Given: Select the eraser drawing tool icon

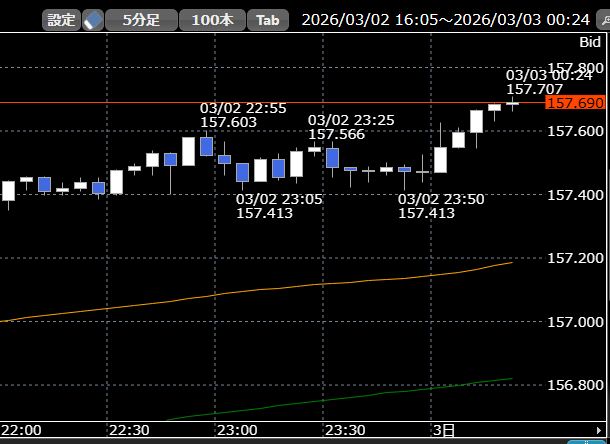Looking at the screenshot, I should (x=93, y=20).
